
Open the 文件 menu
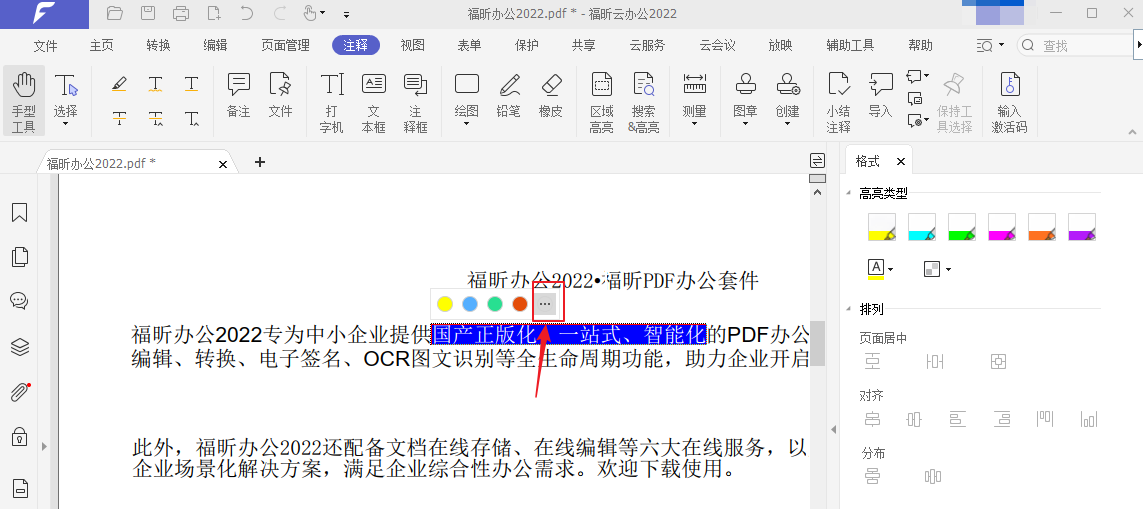(x=45, y=45)
